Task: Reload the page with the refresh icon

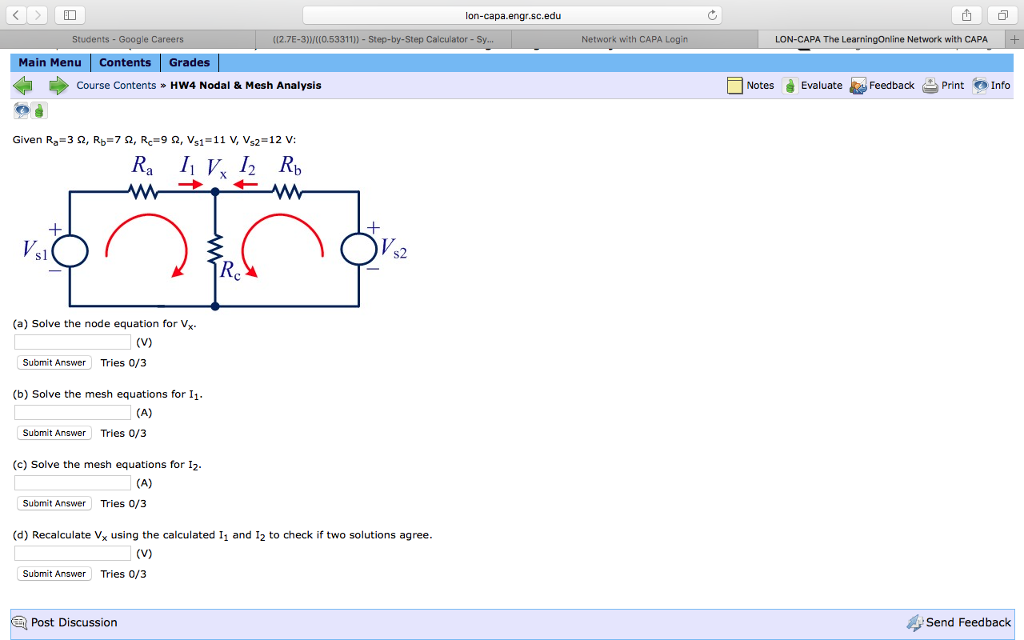Action: pyautogui.click(x=712, y=15)
